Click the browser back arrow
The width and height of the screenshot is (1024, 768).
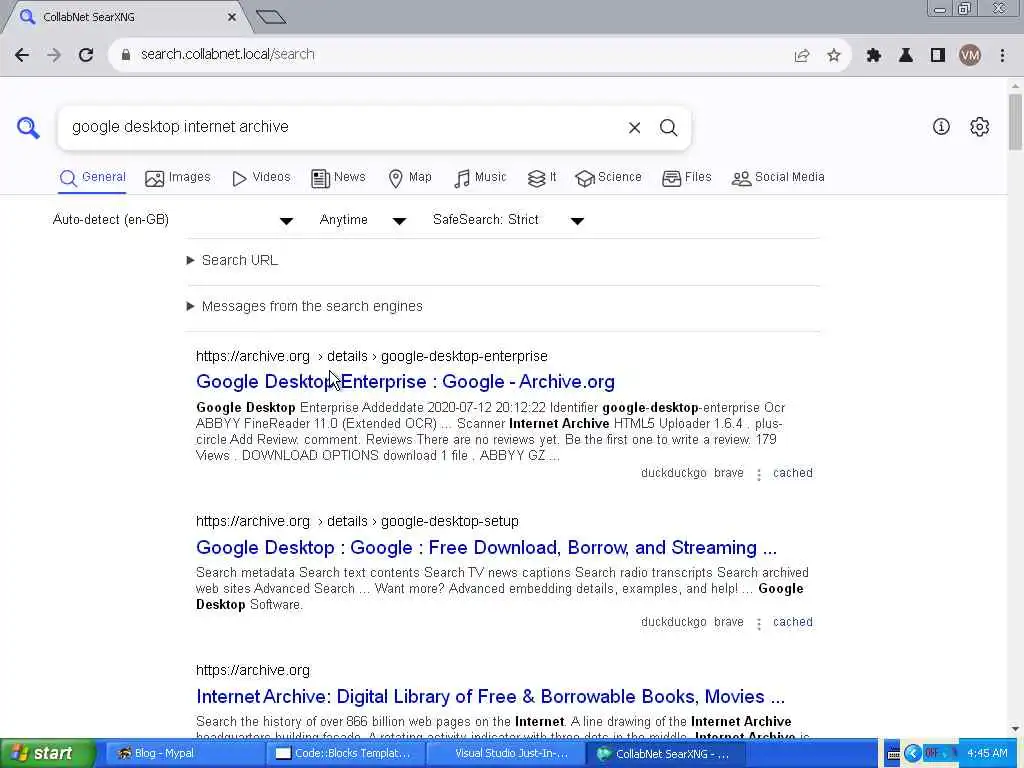pyautogui.click(x=22, y=55)
